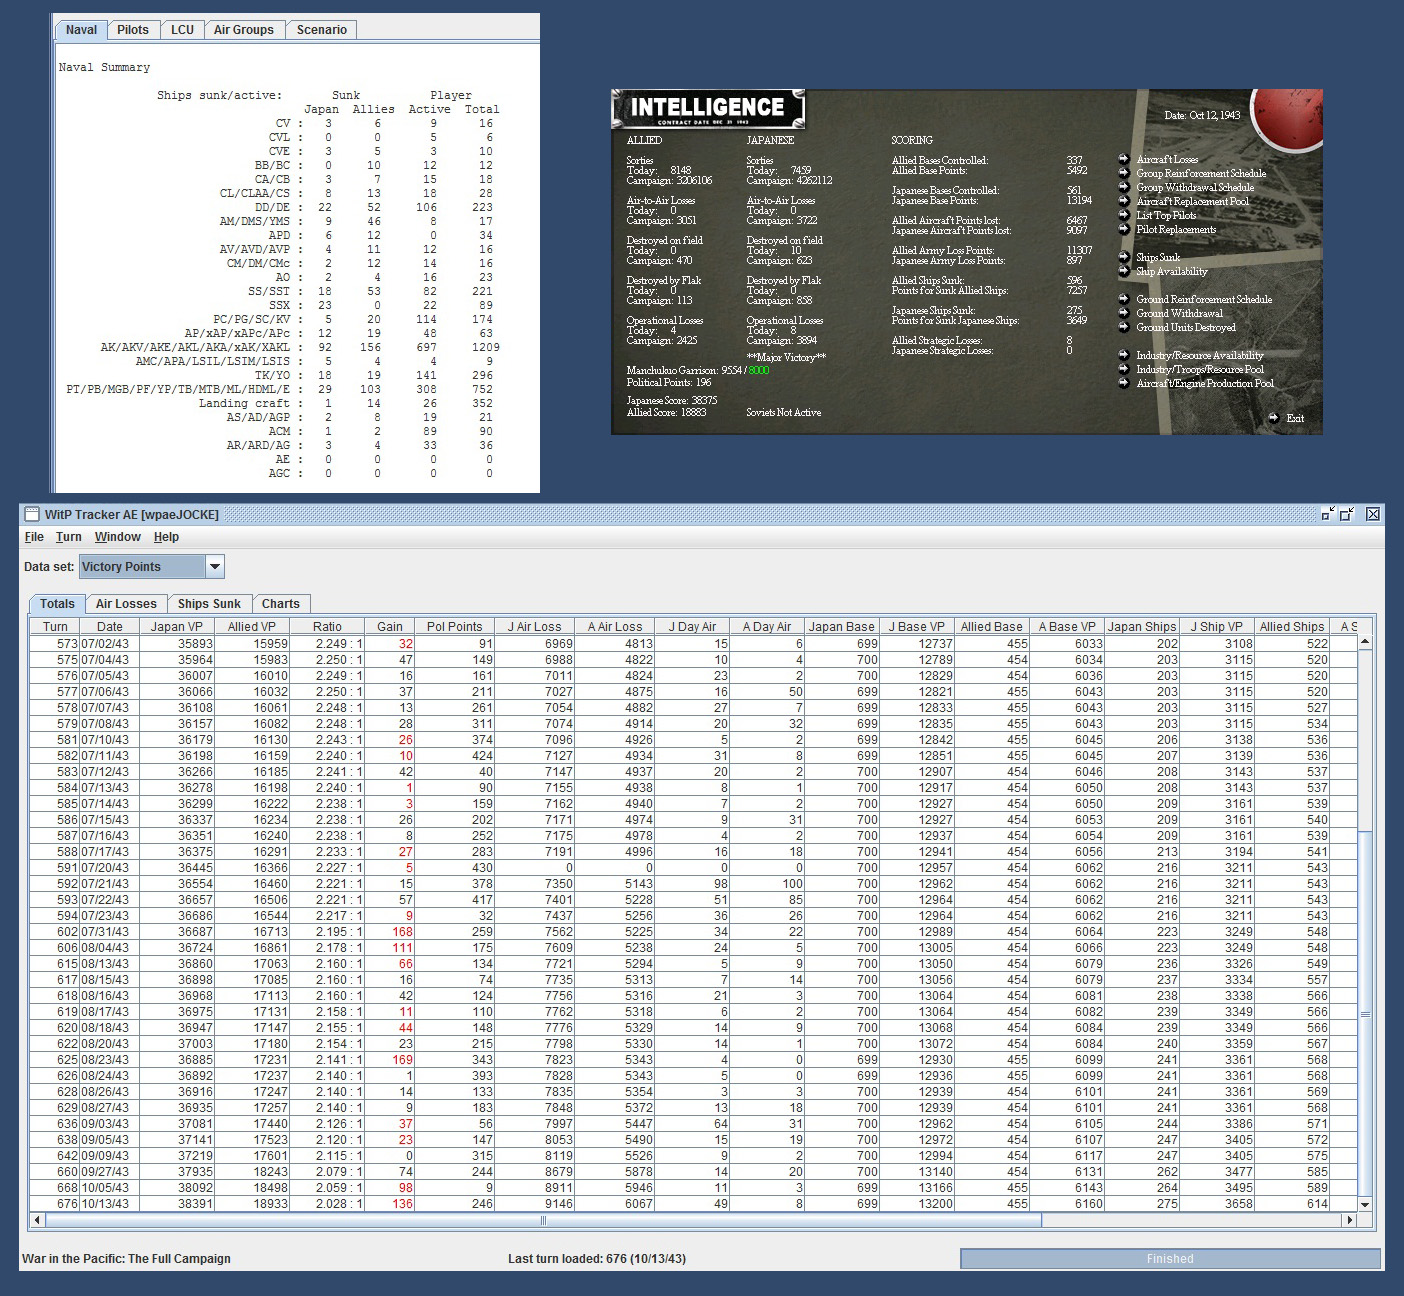Select the arrow icon beside List Top Pilots
Viewport: 1404px width, 1296px height.
tap(1124, 215)
